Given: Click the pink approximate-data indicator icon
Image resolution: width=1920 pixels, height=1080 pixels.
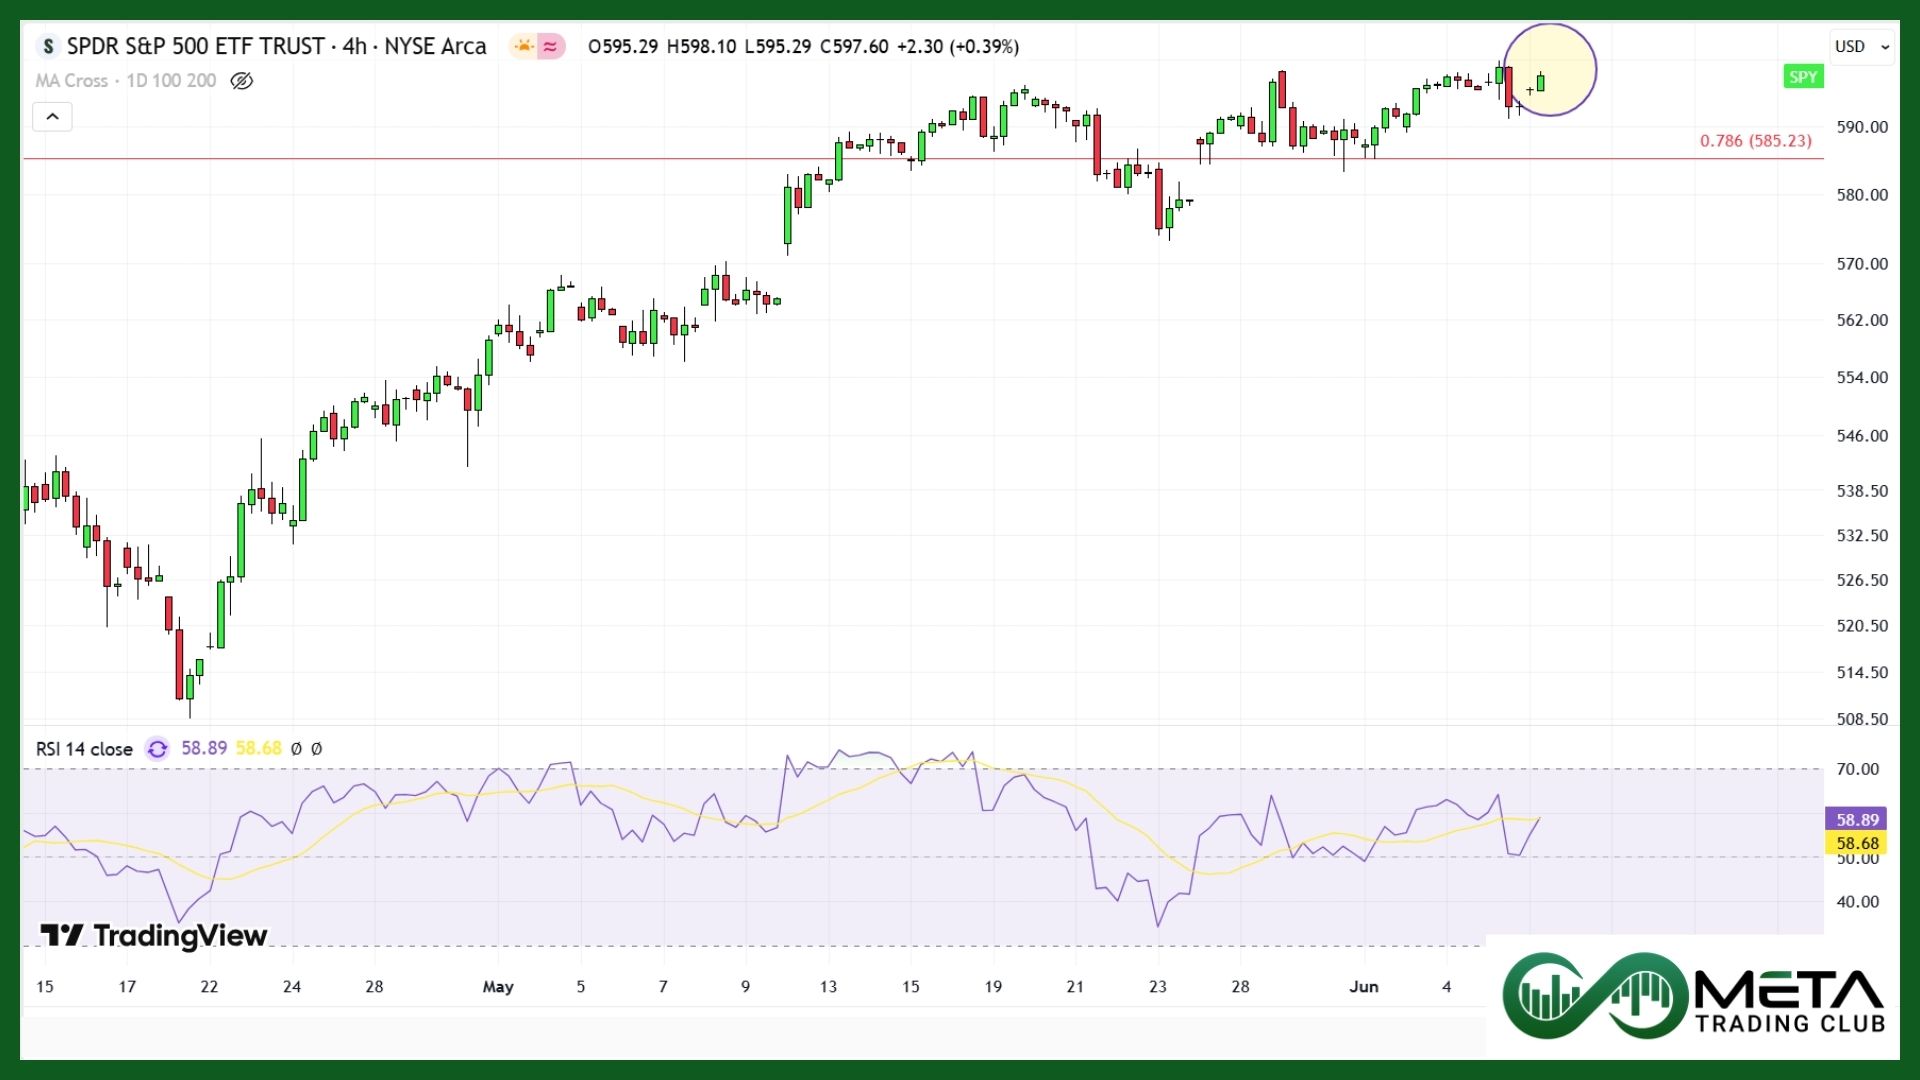Looking at the screenshot, I should pyautogui.click(x=550, y=46).
